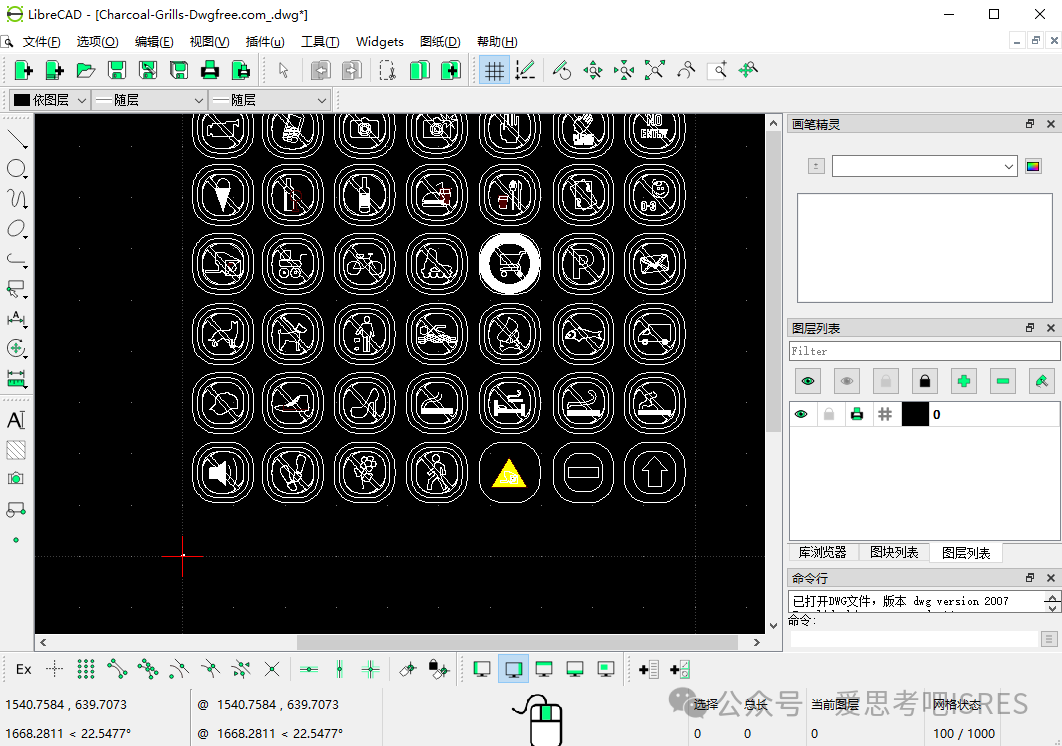
Task: Click the Zoom Auto icon with four arrows
Action: 654,70
